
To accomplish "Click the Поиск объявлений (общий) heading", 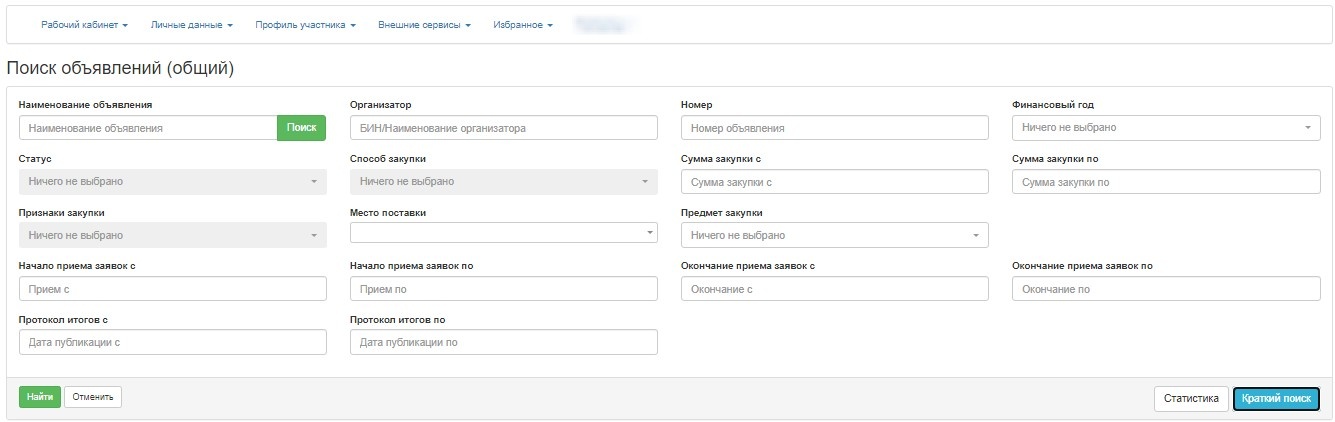I will click(120, 68).
